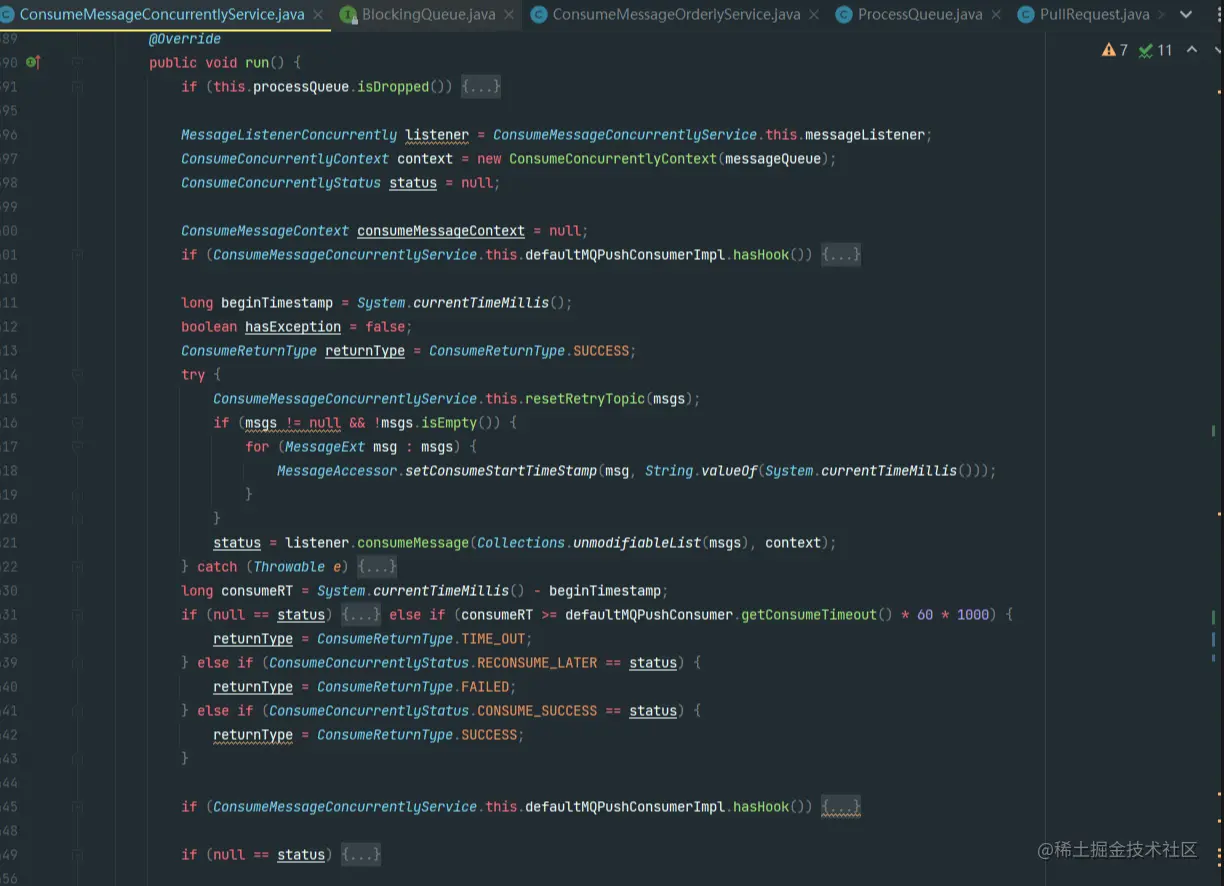Click the TIME_OUT constant
1224x886 pixels.
pos(493,639)
